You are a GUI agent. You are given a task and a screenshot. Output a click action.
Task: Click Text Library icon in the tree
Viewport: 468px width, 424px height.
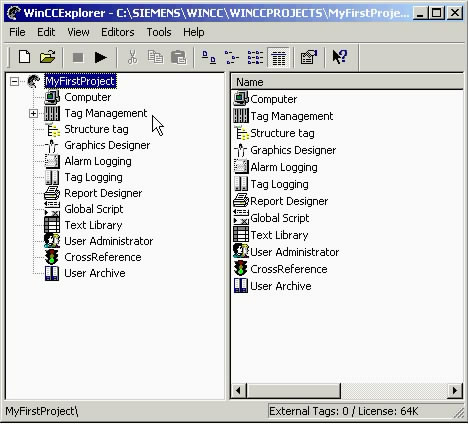tap(52, 225)
